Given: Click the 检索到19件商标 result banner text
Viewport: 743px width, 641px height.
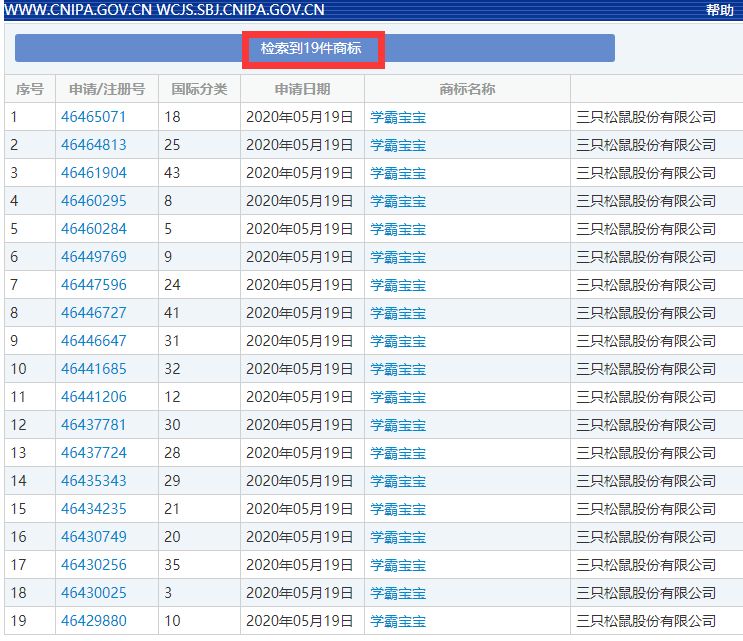Looking at the screenshot, I should [x=311, y=48].
